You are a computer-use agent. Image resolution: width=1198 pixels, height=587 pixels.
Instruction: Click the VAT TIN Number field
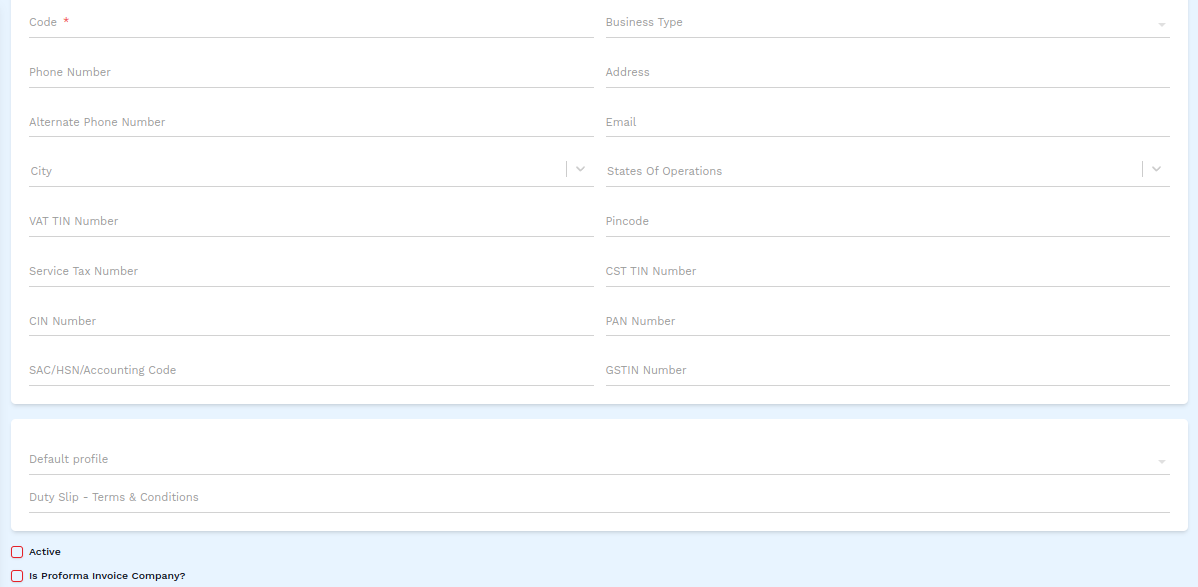[x=310, y=222]
